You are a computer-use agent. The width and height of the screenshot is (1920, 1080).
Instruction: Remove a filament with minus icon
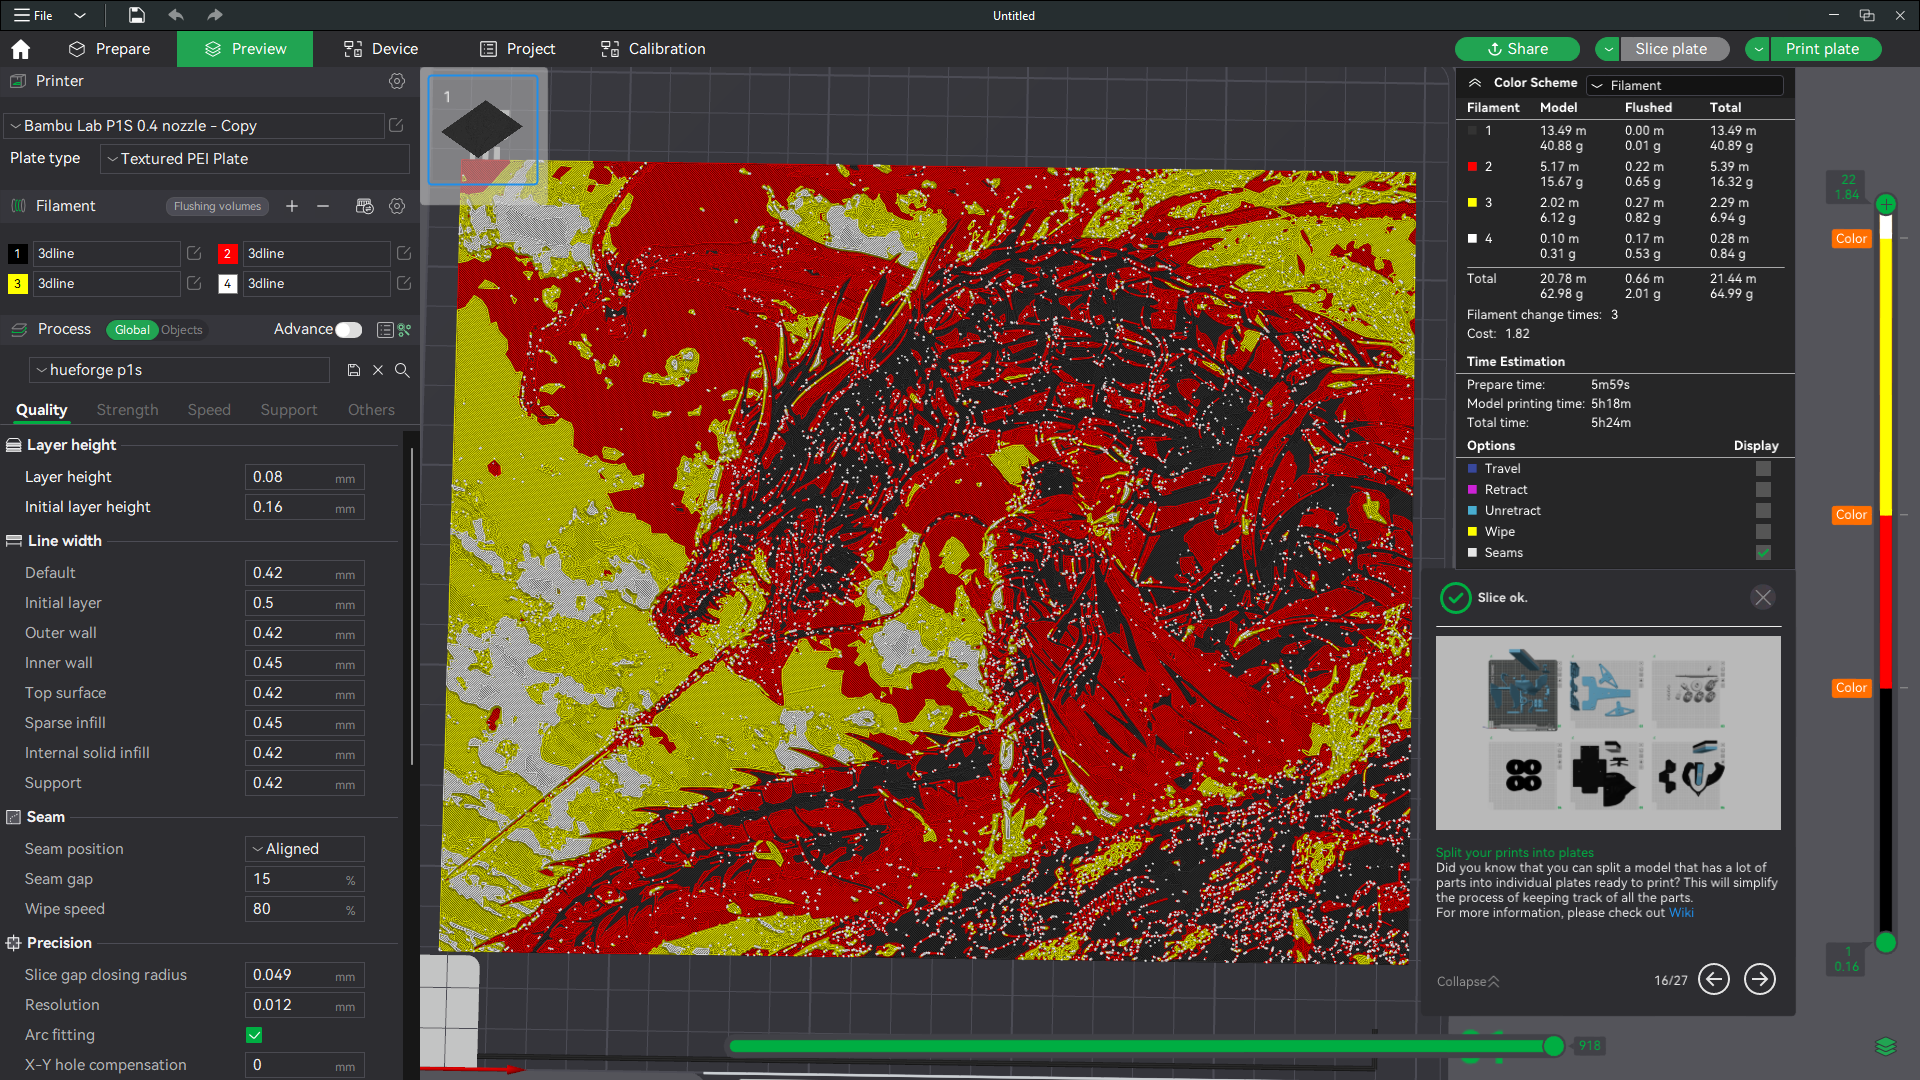coord(323,206)
